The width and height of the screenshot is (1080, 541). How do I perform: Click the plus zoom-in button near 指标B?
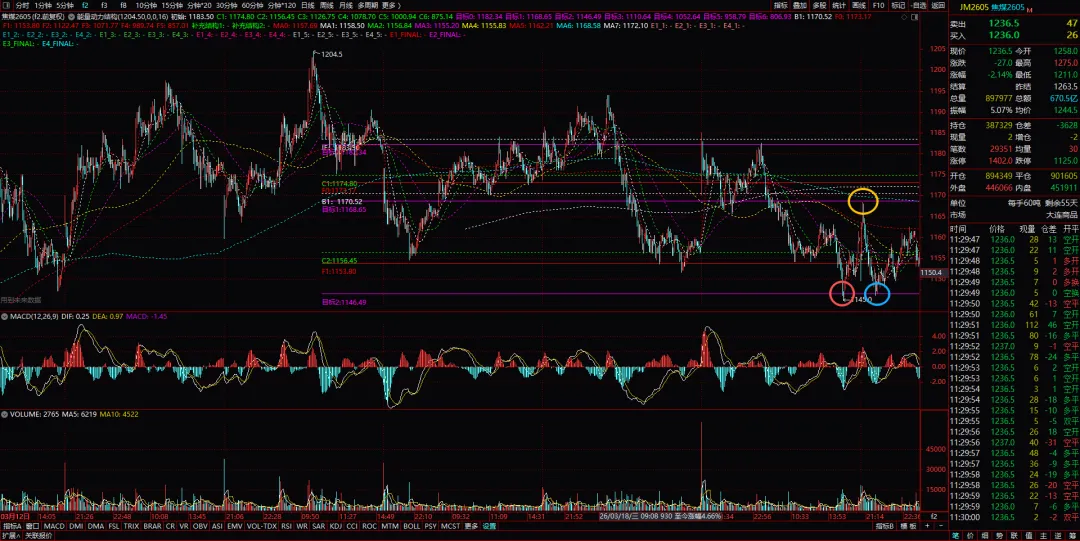(927, 526)
